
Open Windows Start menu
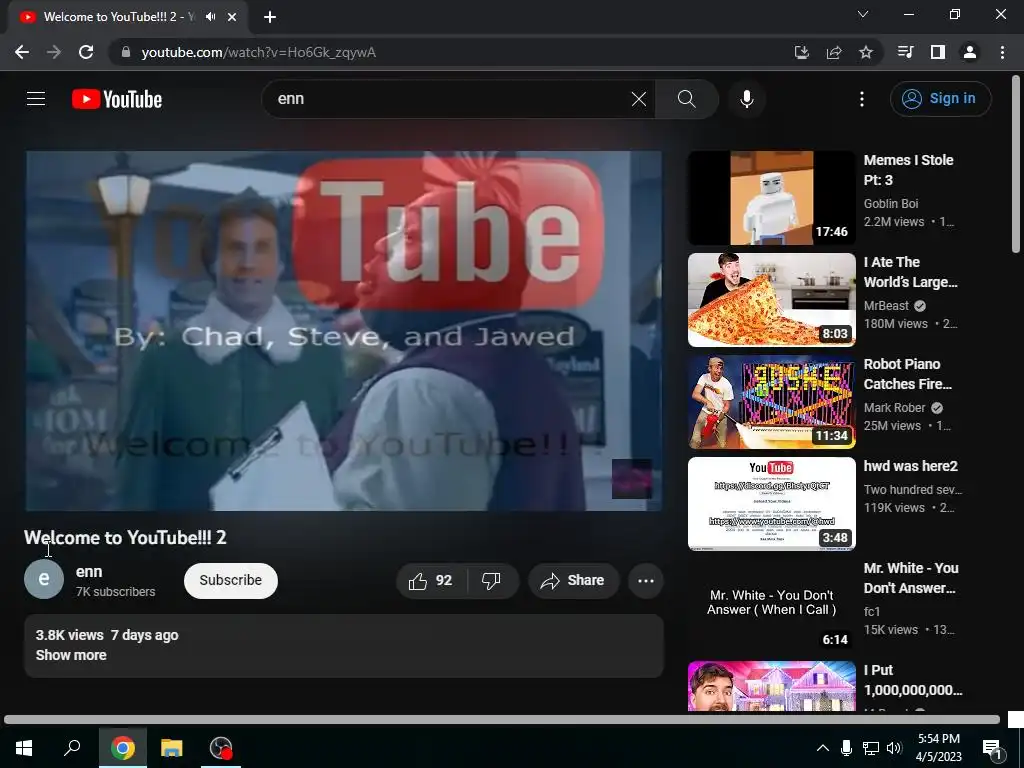coord(24,748)
